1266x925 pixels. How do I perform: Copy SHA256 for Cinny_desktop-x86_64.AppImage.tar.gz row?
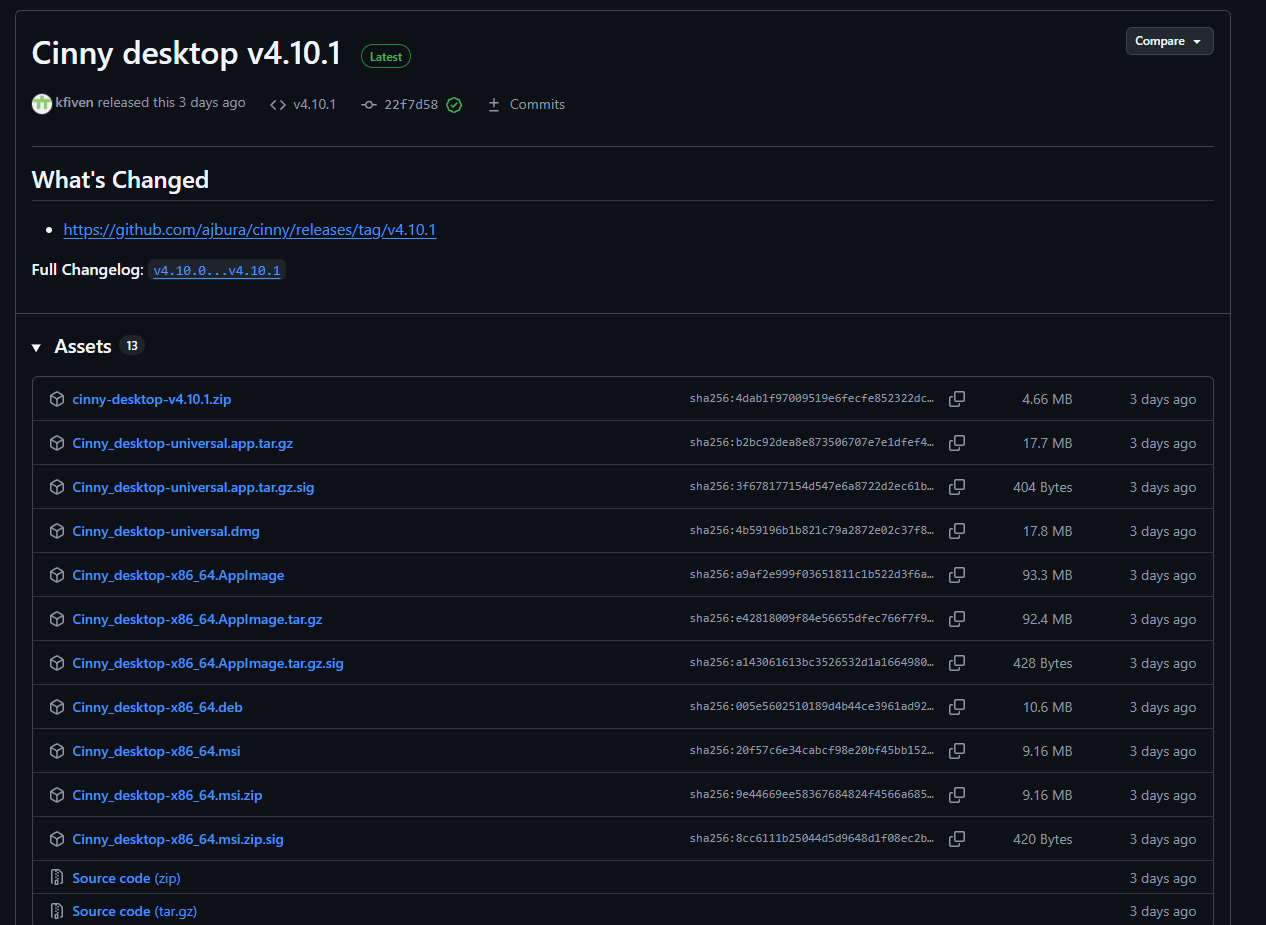tap(957, 619)
